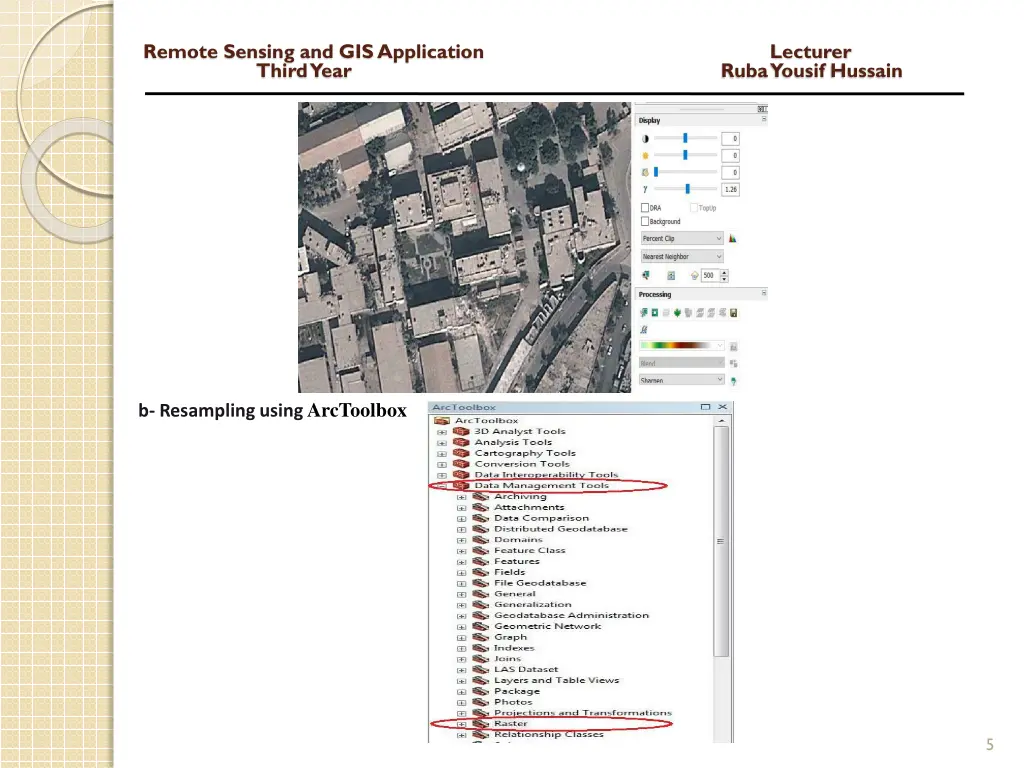Click the gamma value field 1.26

(x=730, y=189)
